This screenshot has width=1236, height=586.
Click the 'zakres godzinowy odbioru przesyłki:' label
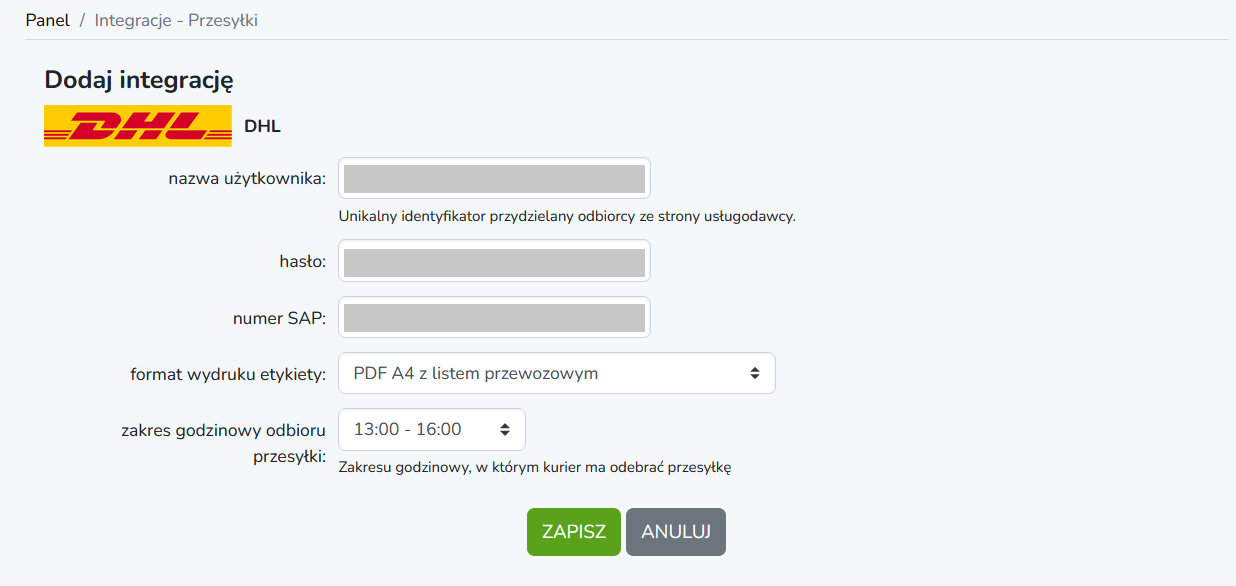(x=223, y=443)
